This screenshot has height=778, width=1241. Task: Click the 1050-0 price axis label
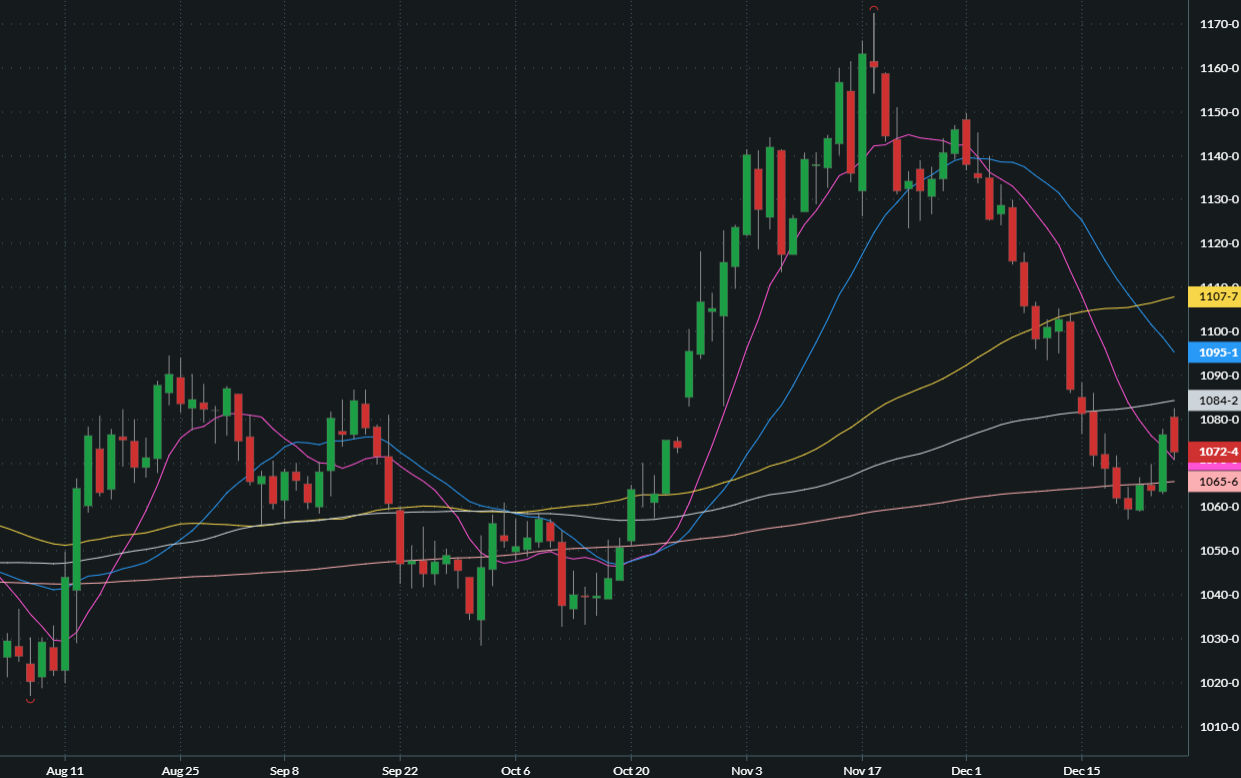click(1220, 551)
